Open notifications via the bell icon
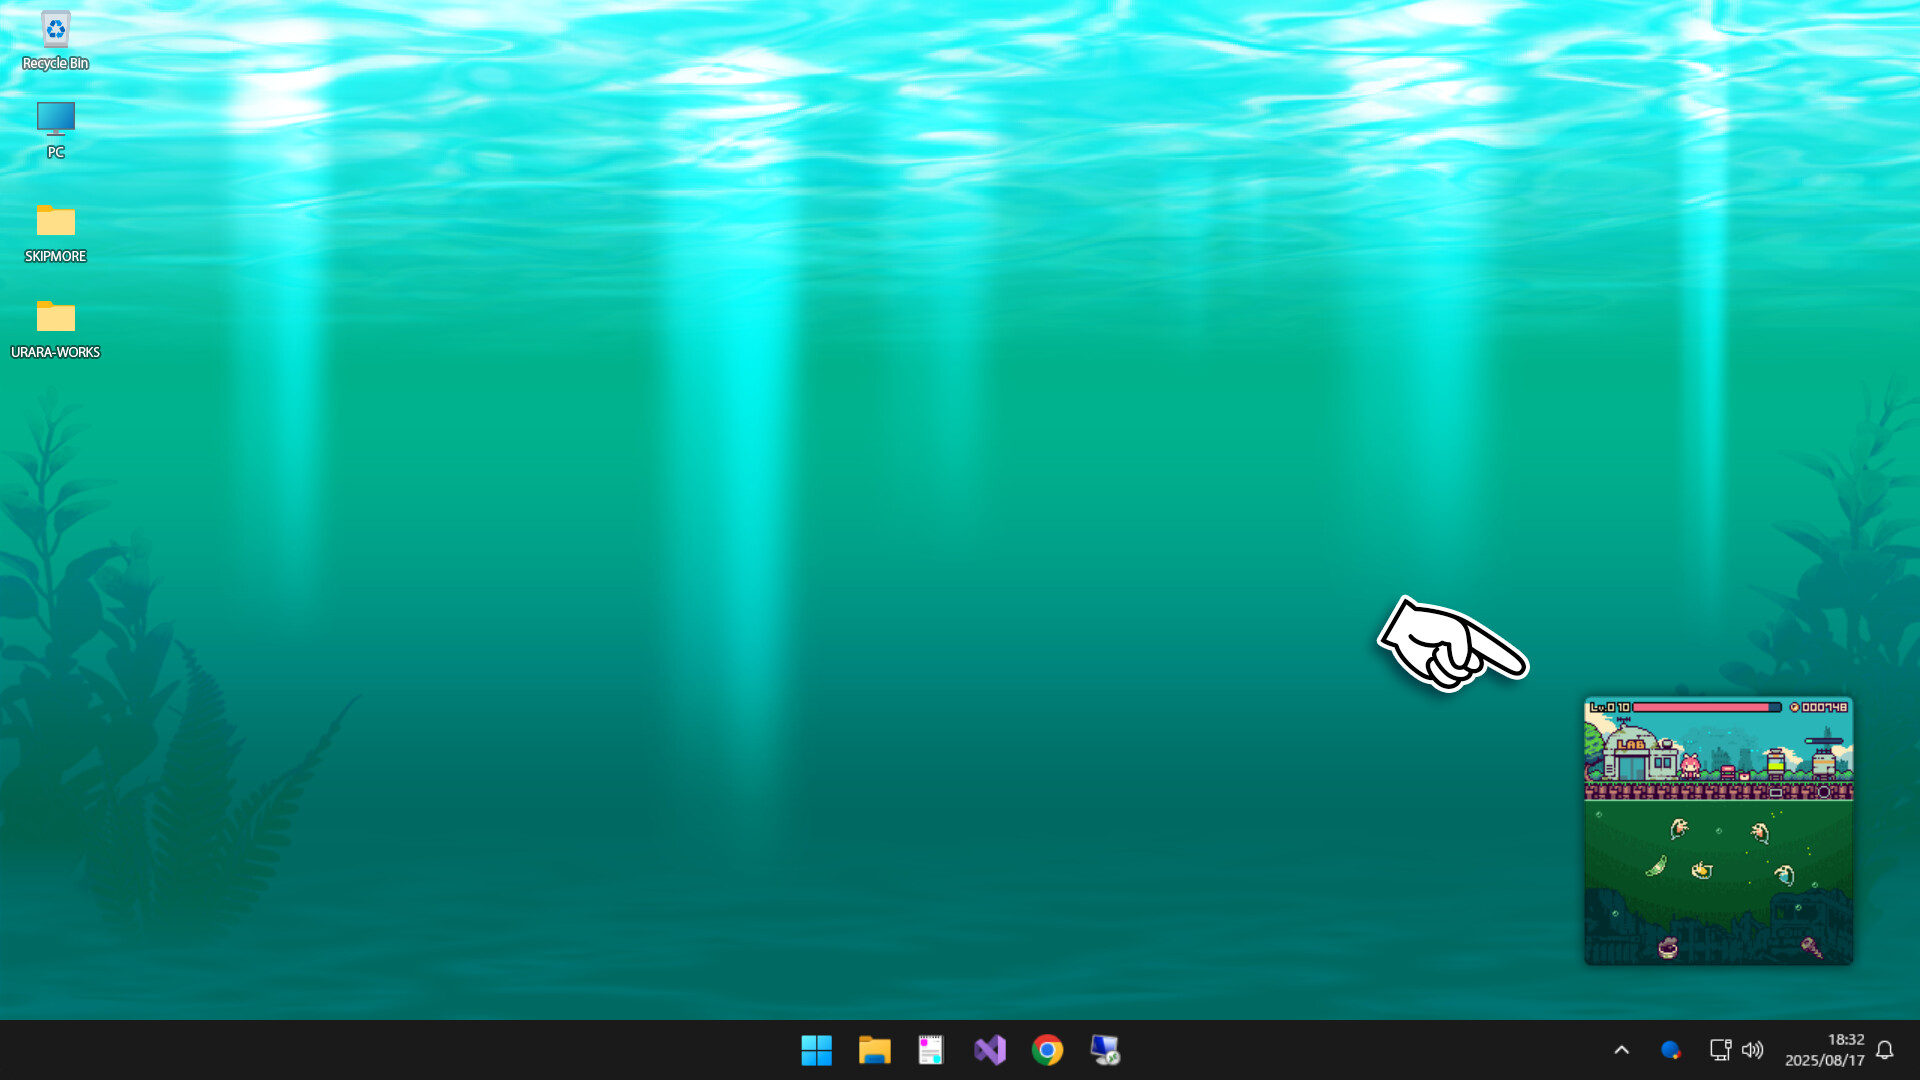 pyautogui.click(x=1884, y=1050)
